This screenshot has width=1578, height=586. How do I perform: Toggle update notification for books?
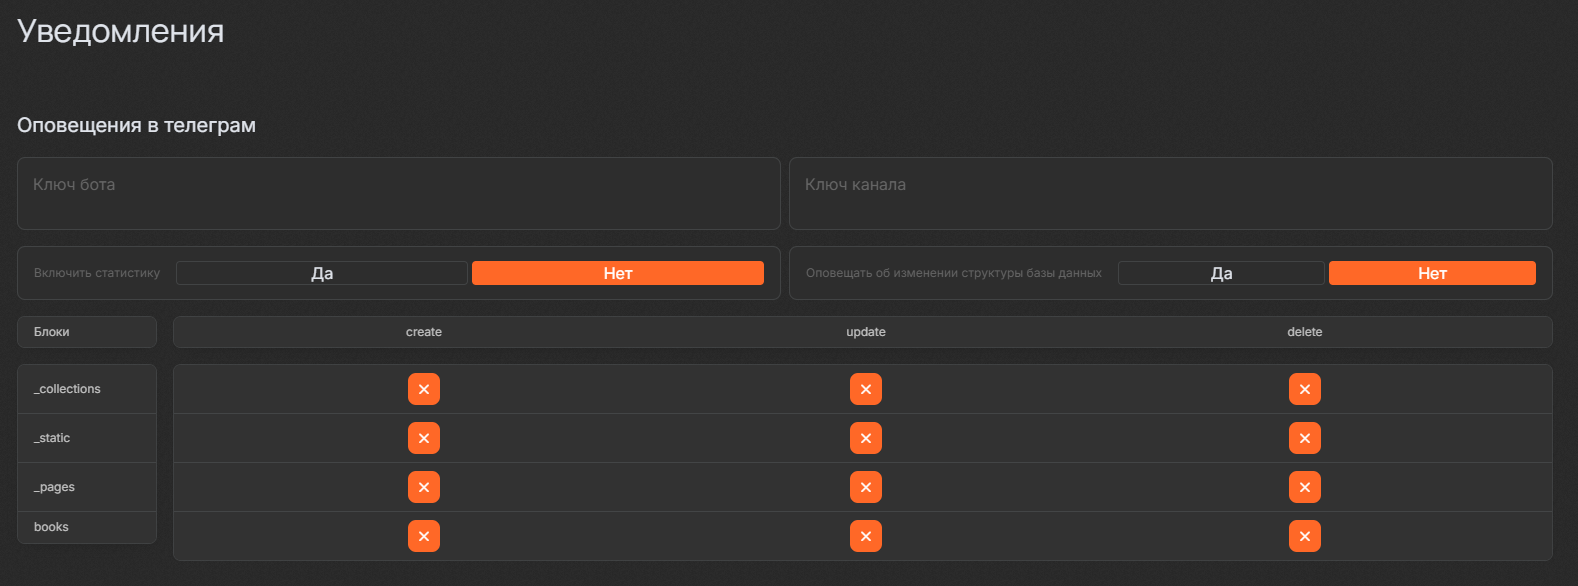click(x=866, y=536)
